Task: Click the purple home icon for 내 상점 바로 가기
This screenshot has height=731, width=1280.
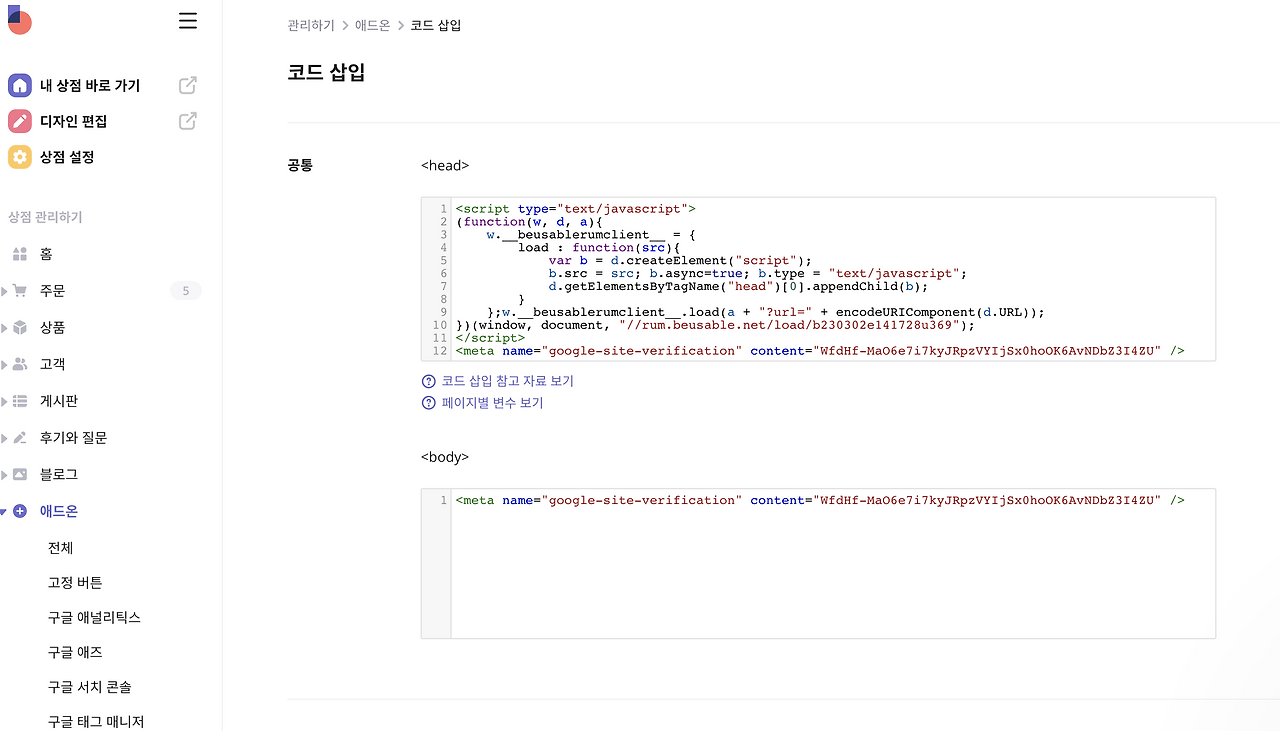Action: [x=20, y=86]
